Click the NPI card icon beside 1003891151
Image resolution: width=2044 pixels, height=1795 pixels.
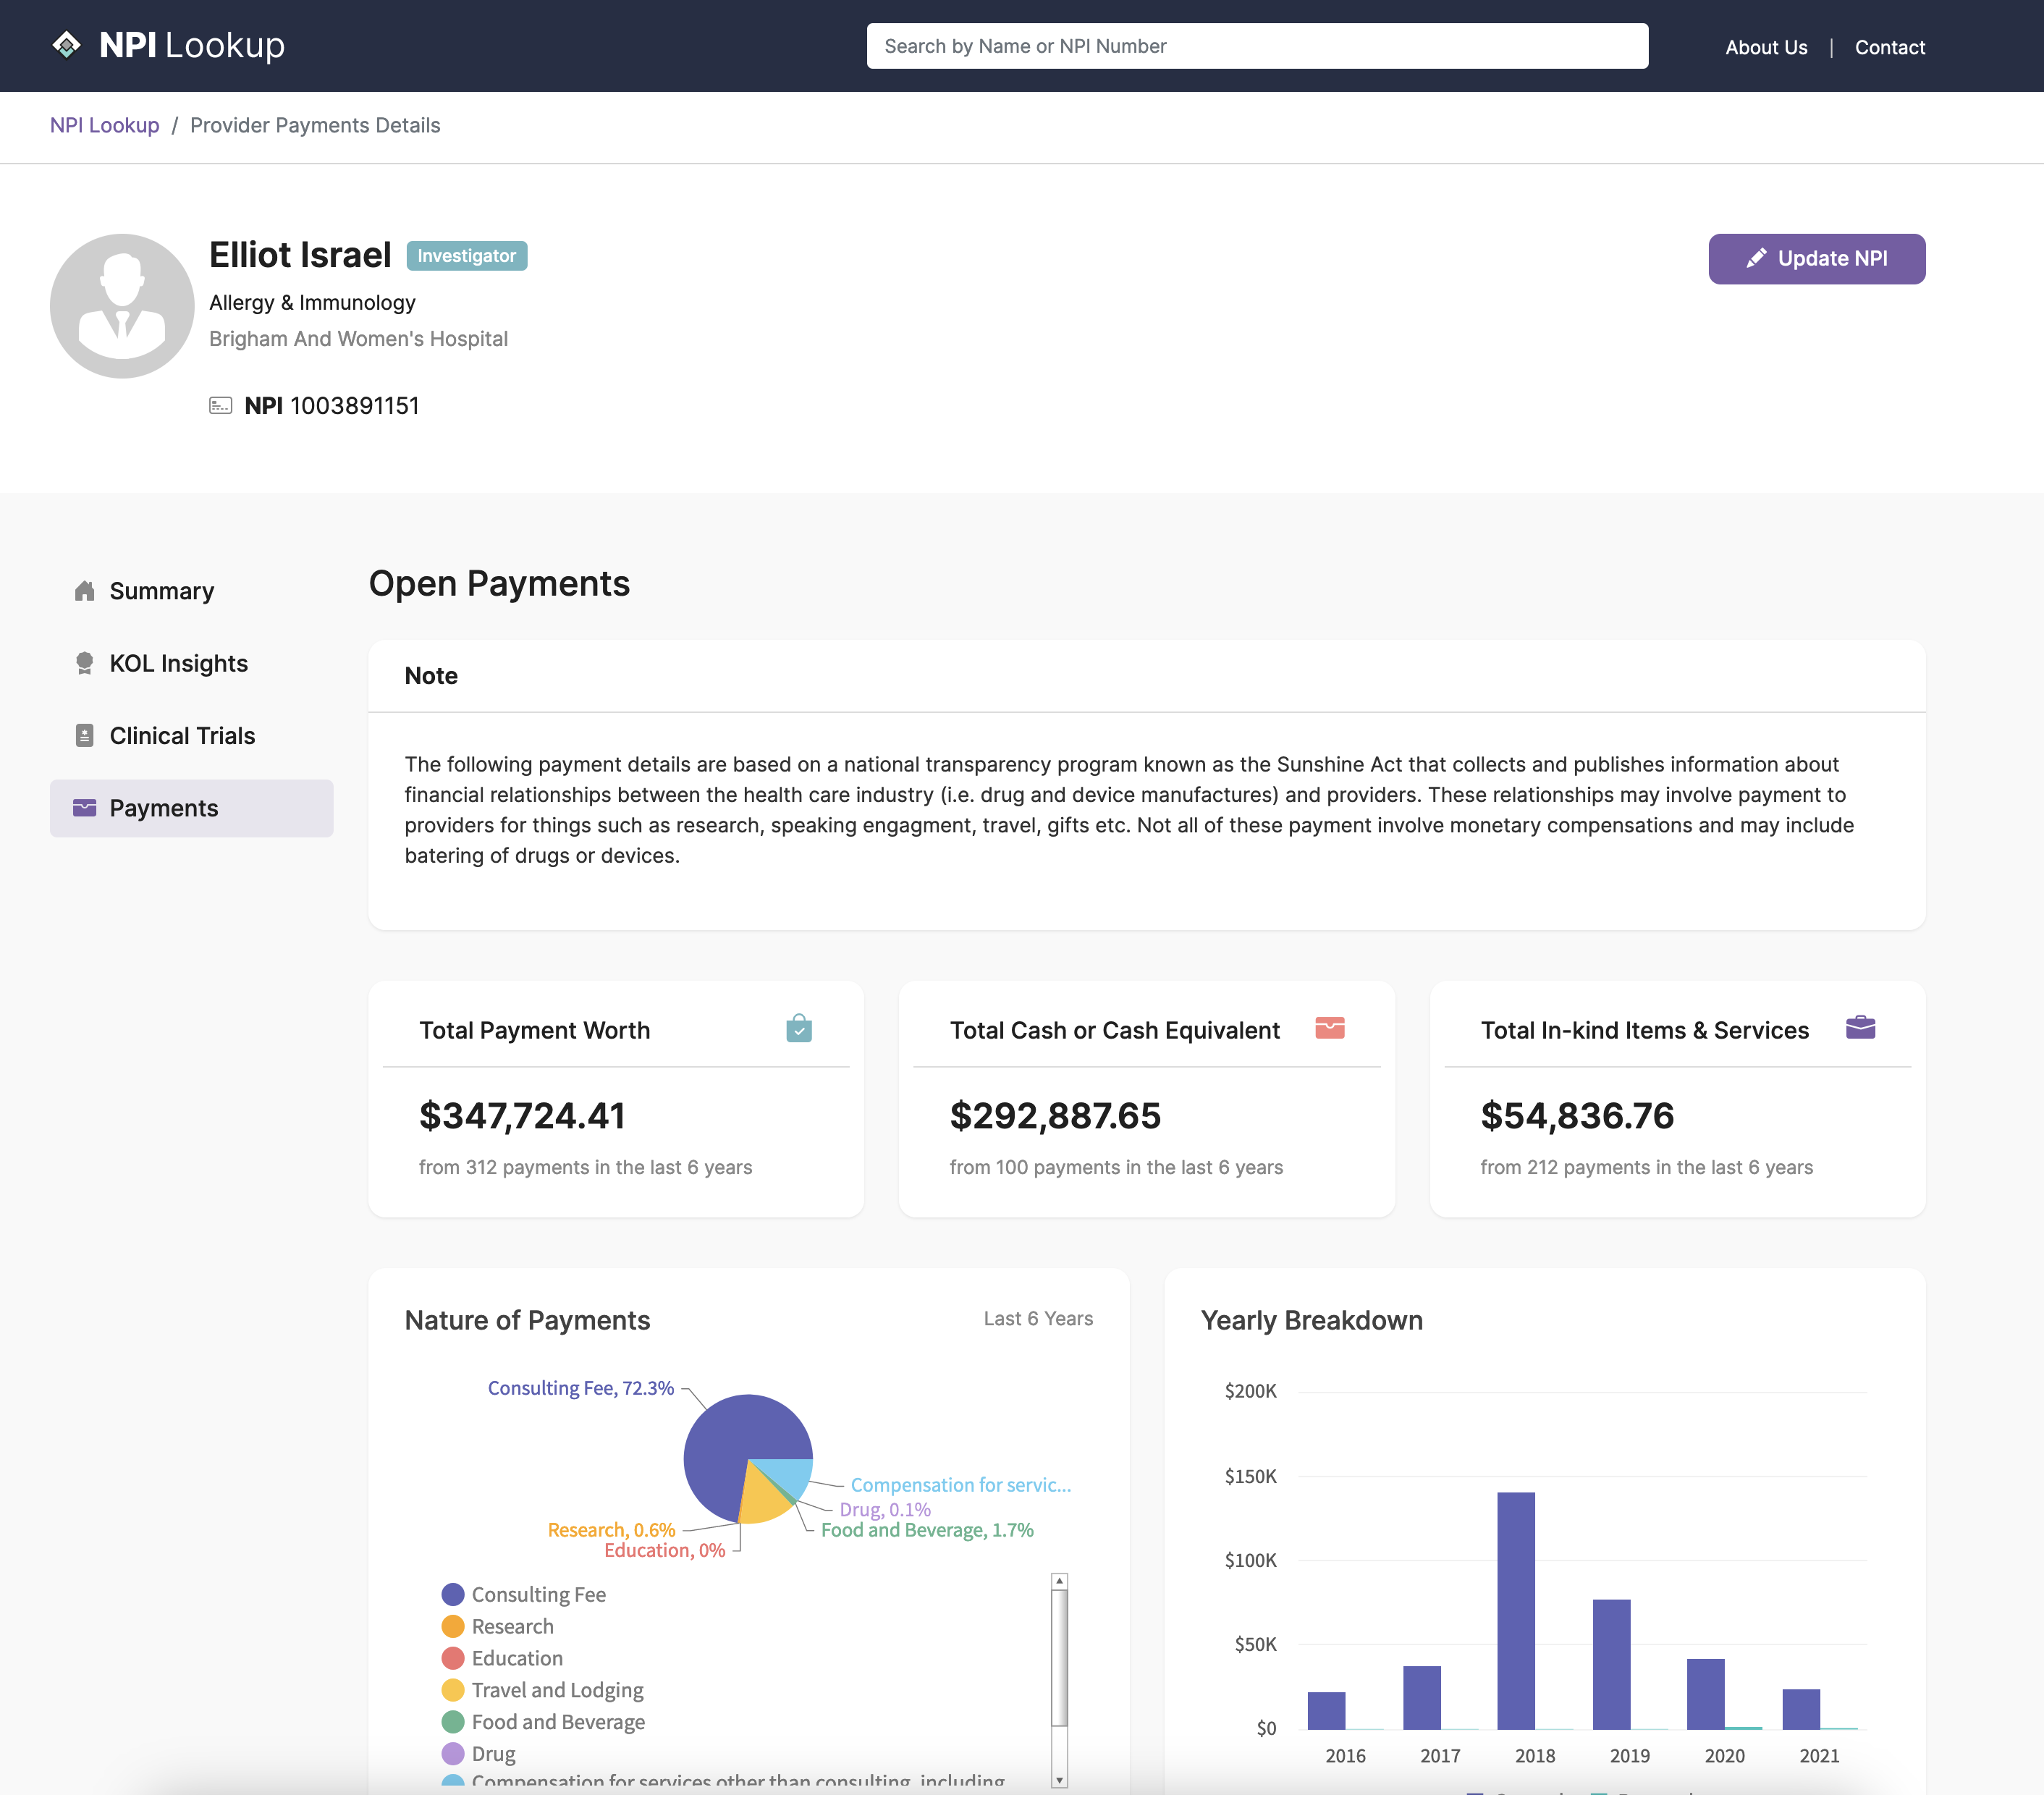click(220, 406)
